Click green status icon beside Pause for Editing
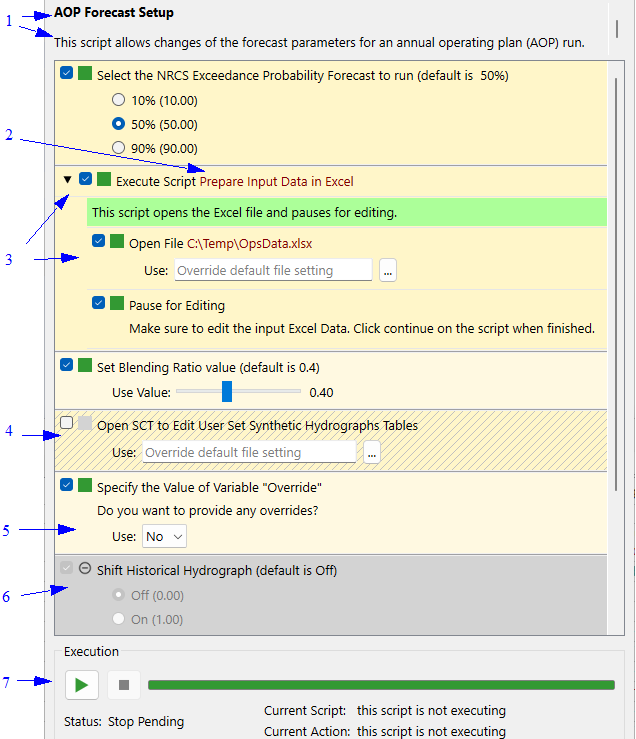636x739 pixels. [x=117, y=304]
